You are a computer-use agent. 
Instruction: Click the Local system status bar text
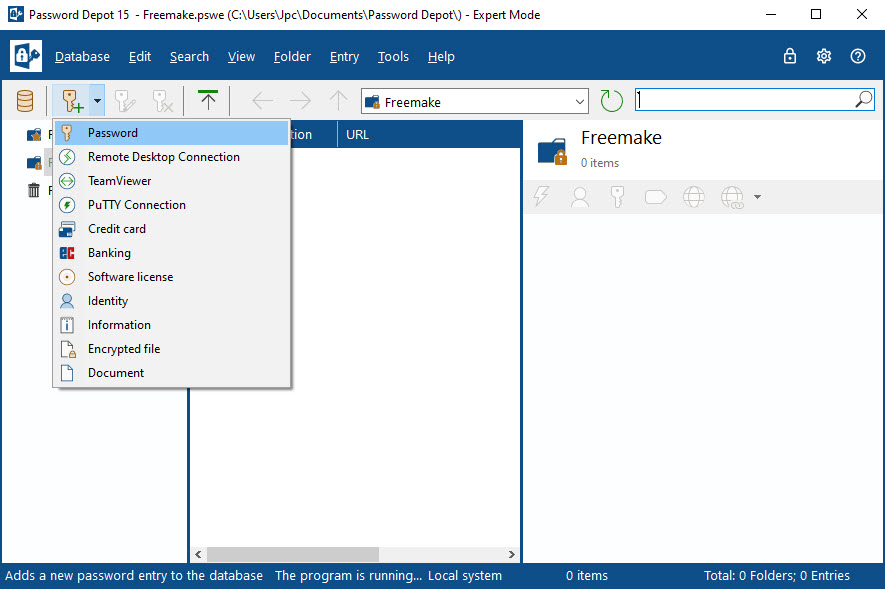pyautogui.click(x=465, y=575)
